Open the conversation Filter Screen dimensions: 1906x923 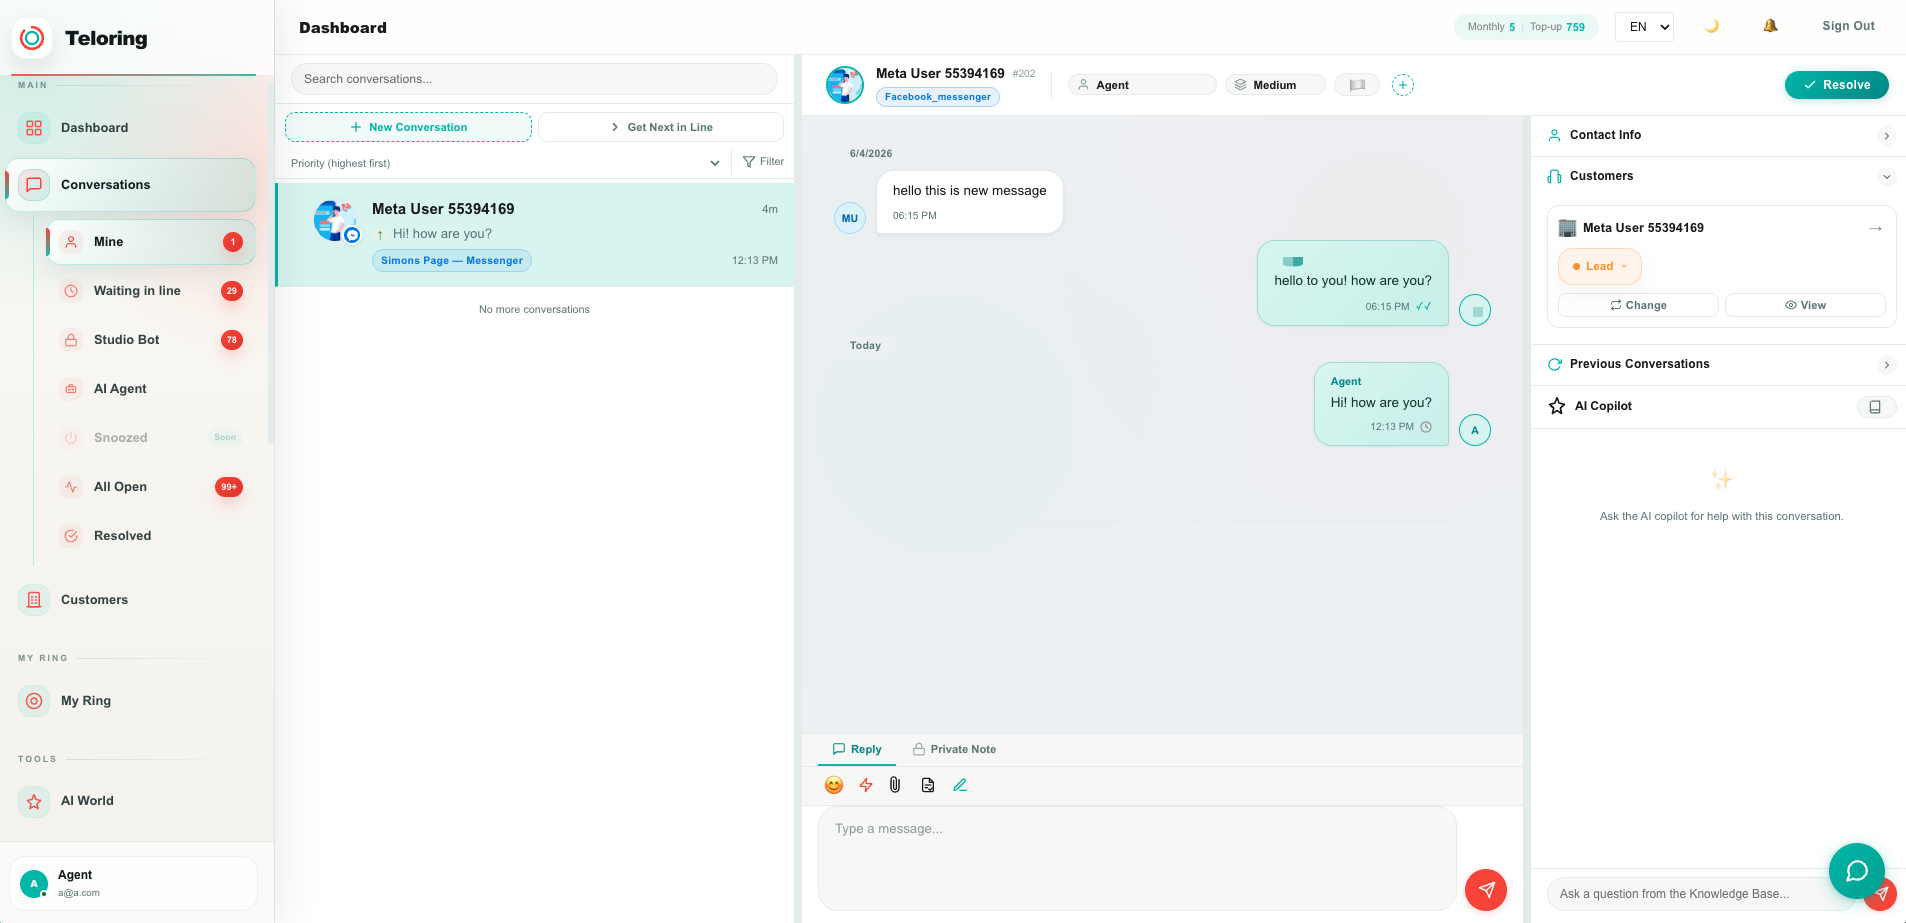764,162
